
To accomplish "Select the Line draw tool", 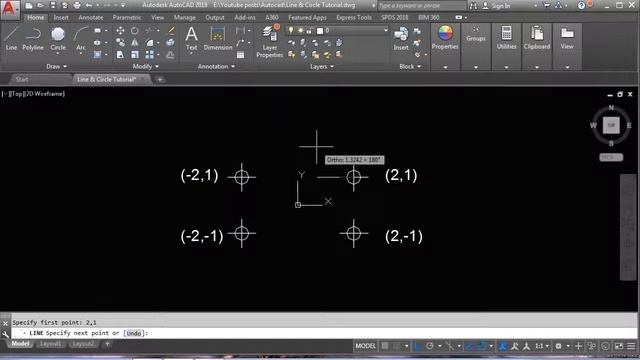I will [x=11, y=39].
